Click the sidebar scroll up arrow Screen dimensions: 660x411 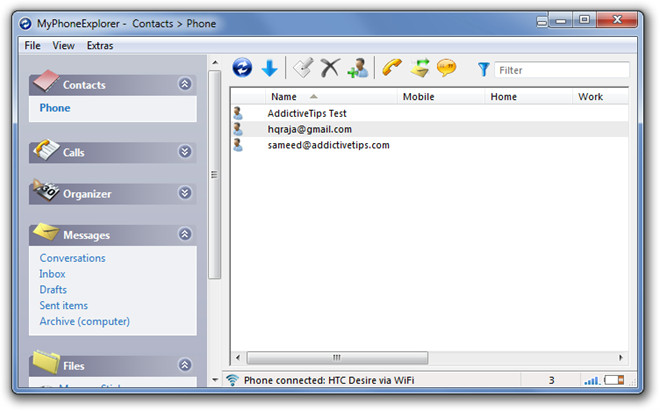215,62
